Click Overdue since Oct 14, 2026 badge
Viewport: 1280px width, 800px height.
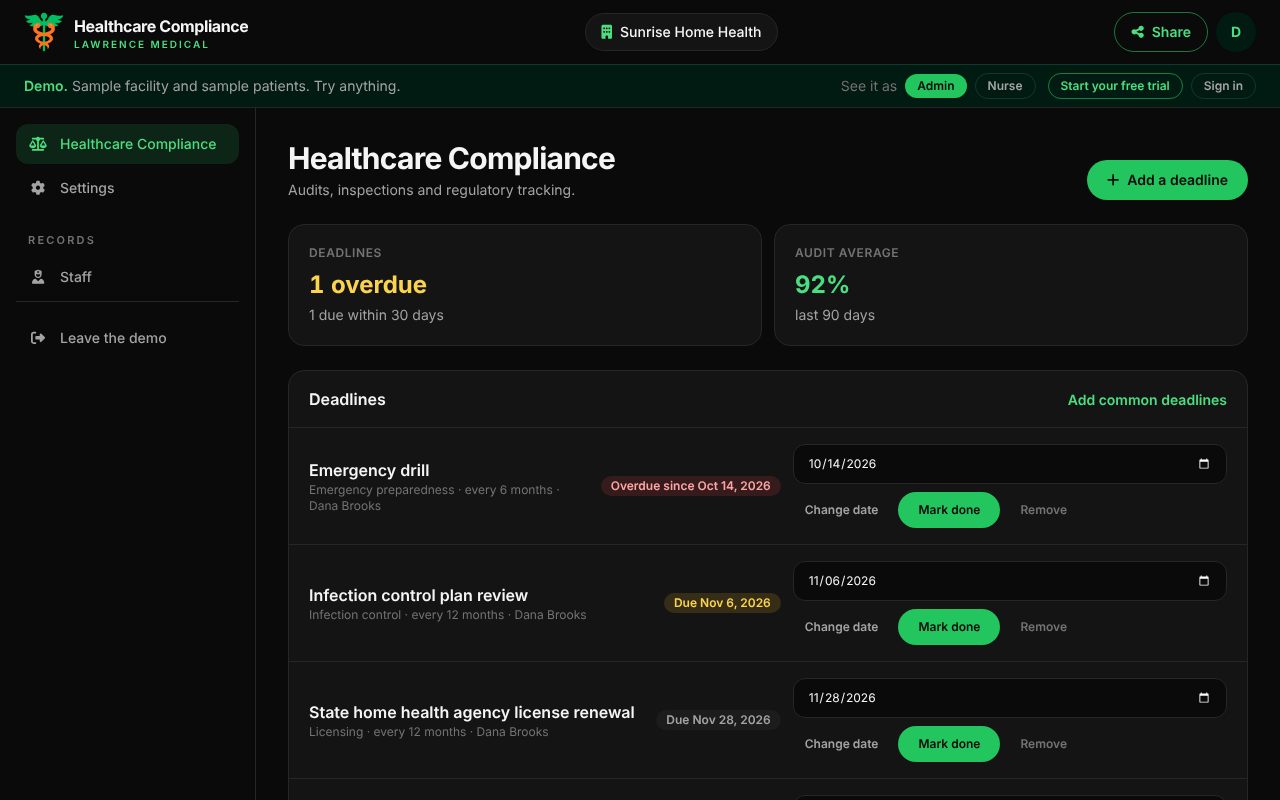[x=691, y=486]
